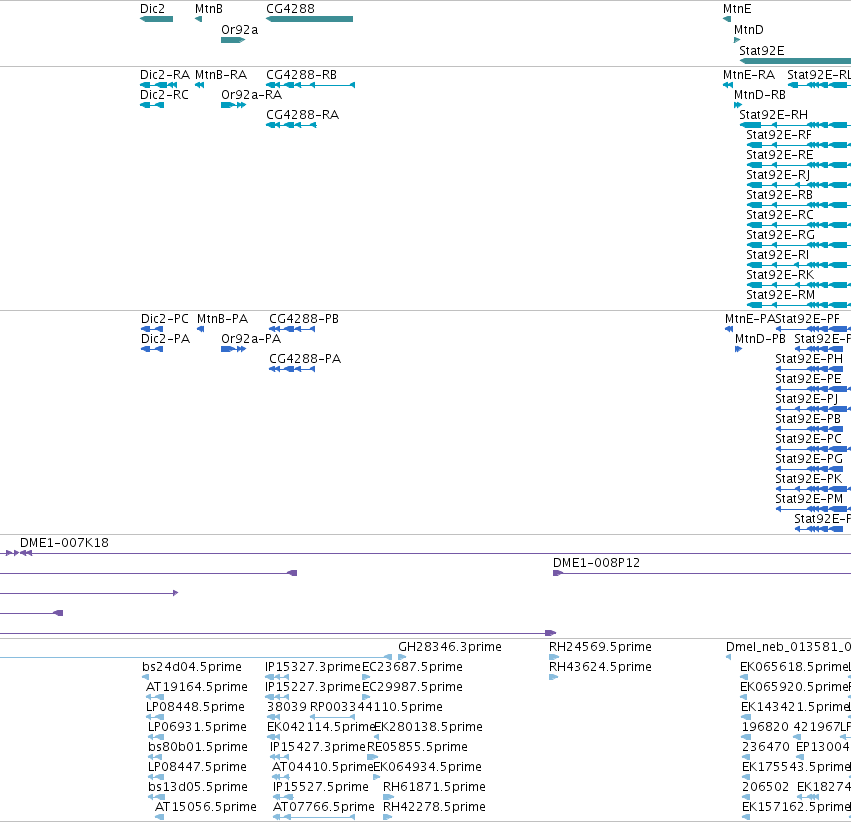Viewport: 851px width, 822px height.
Task: Click the CG4288 gene bar
Action: tap(309, 19)
